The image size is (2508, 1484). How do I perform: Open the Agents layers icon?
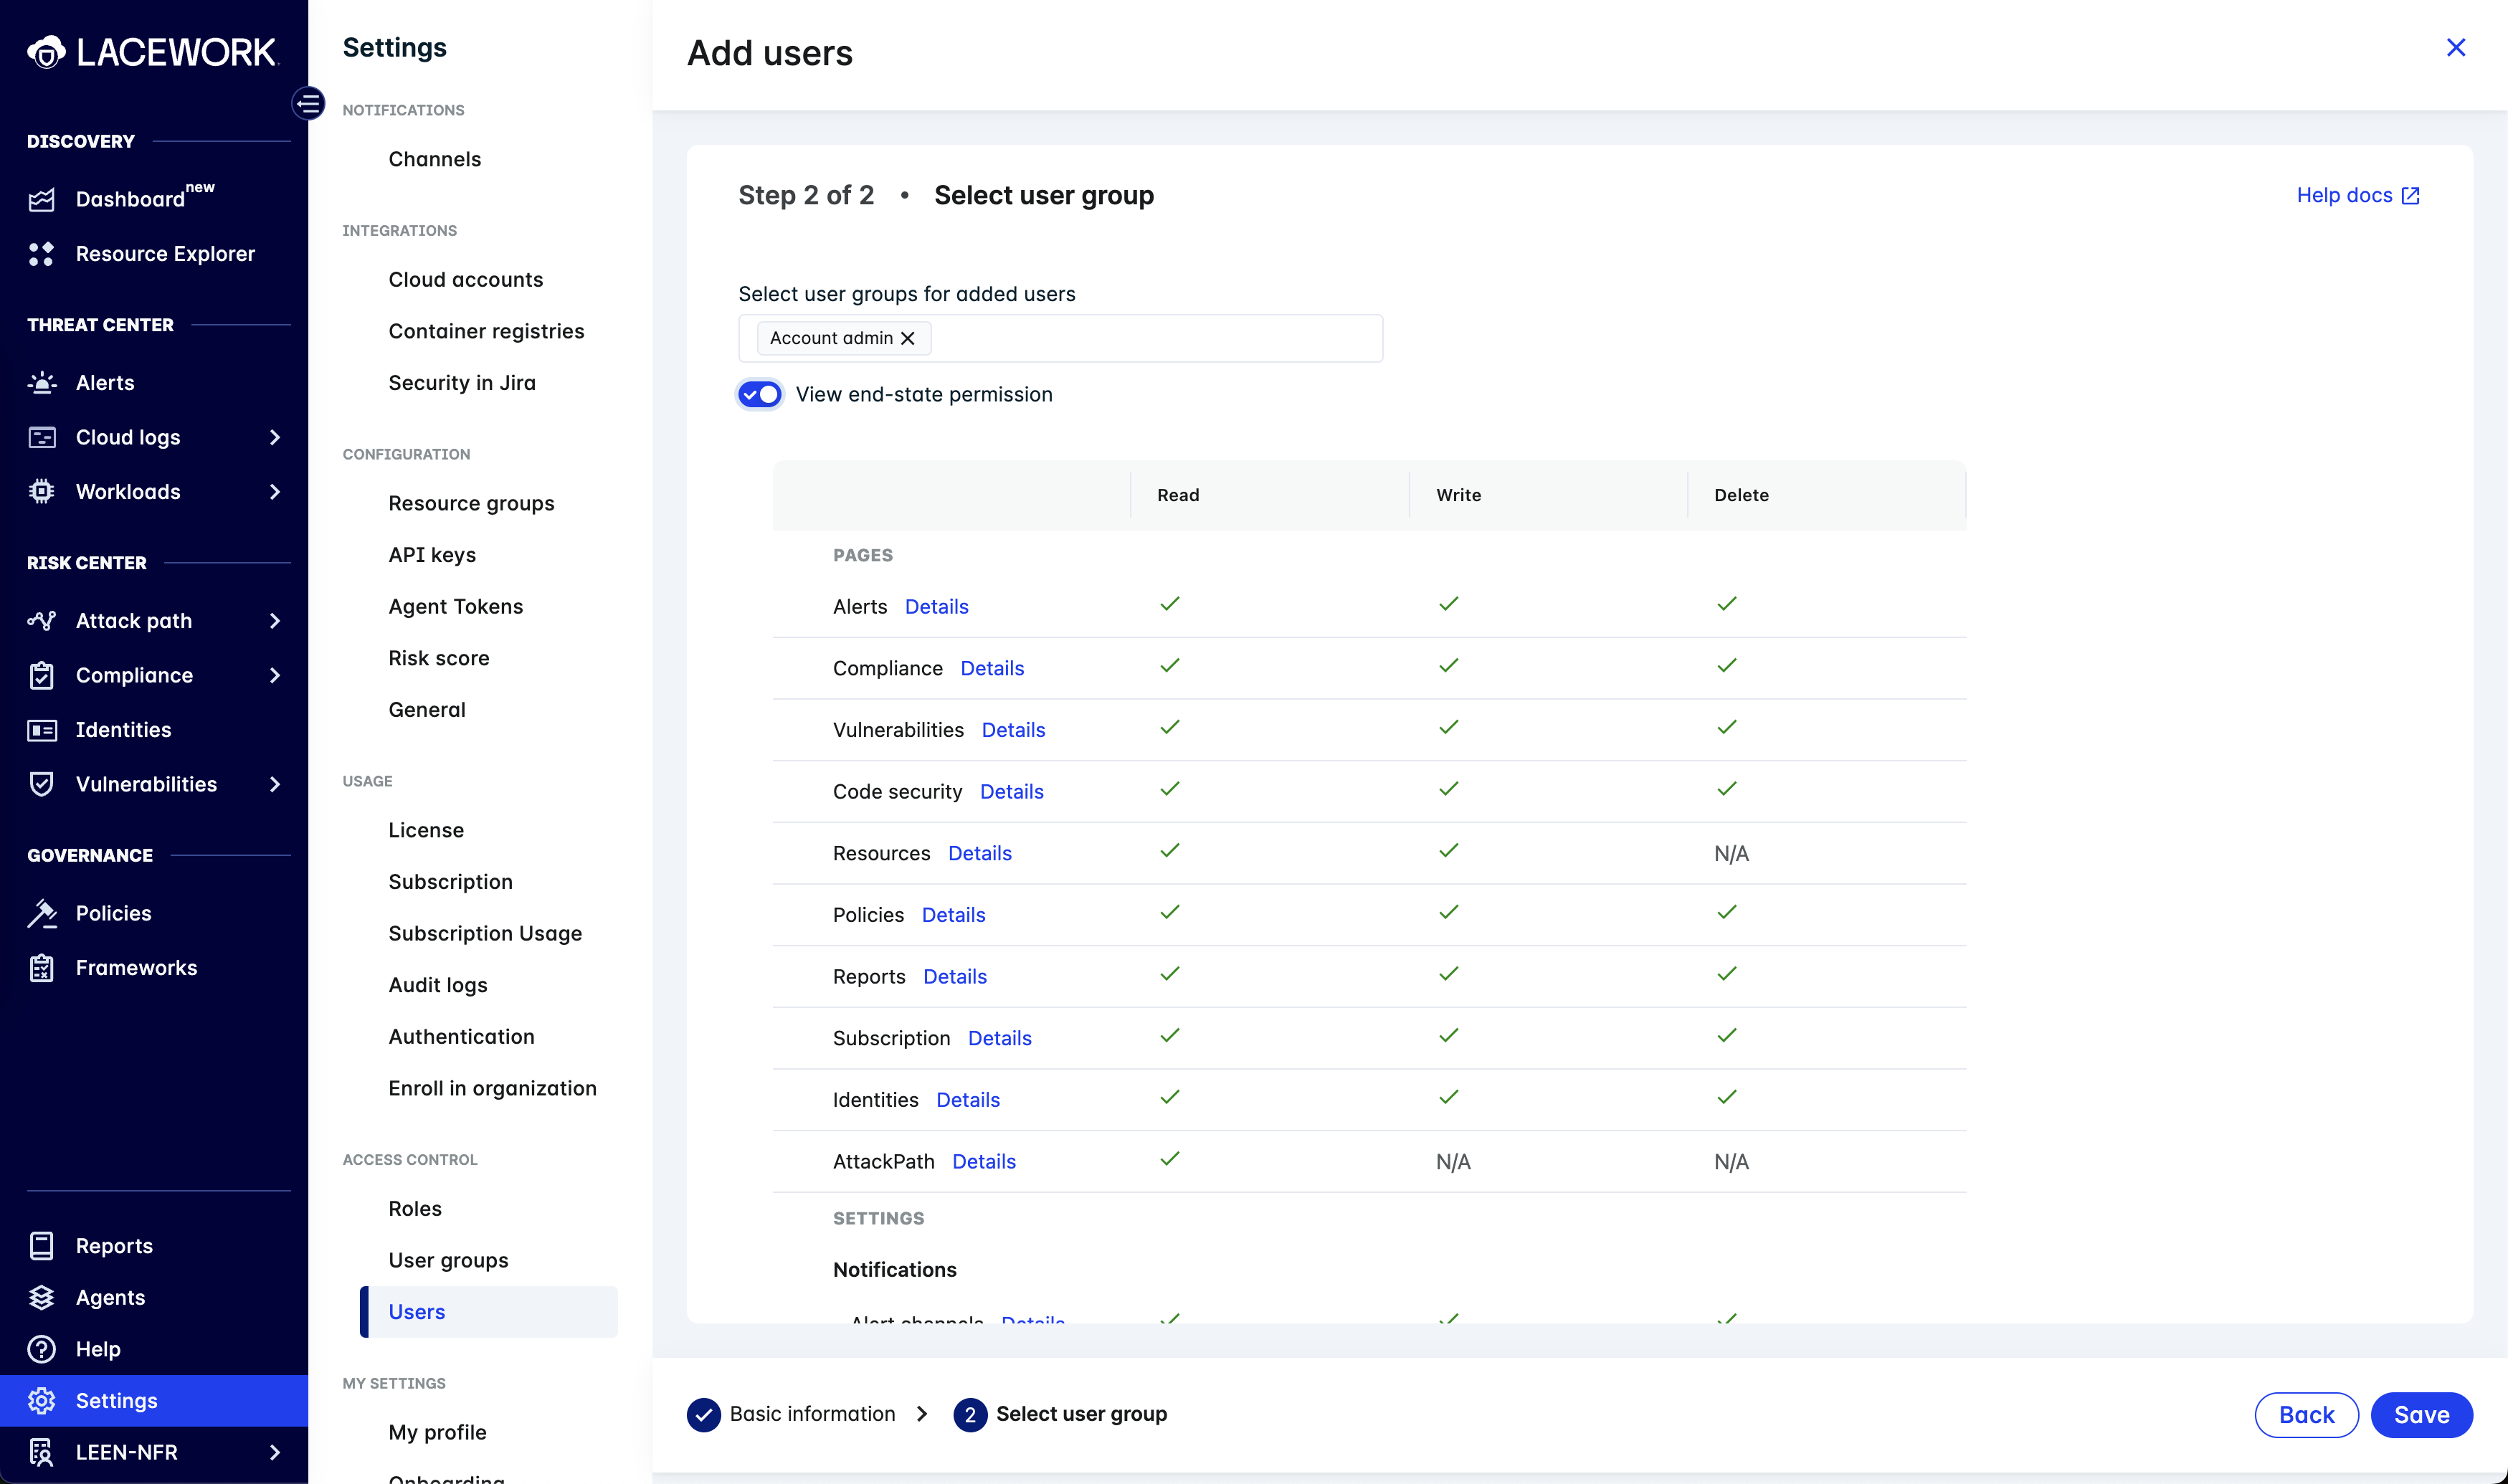coord(41,1297)
